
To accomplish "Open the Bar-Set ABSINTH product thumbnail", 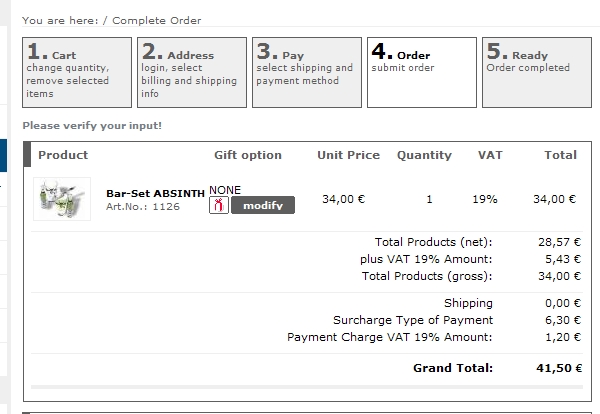I will tap(62, 199).
